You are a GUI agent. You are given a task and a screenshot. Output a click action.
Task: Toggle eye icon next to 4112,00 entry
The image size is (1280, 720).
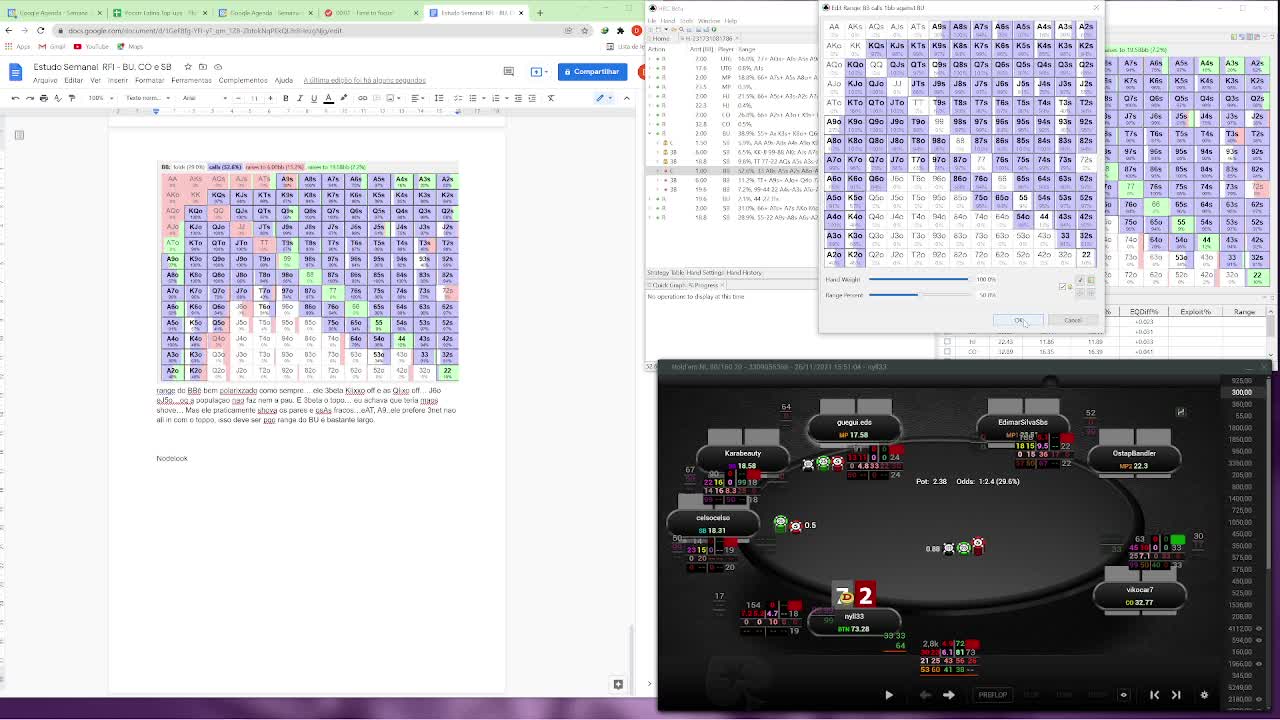[1259, 629]
